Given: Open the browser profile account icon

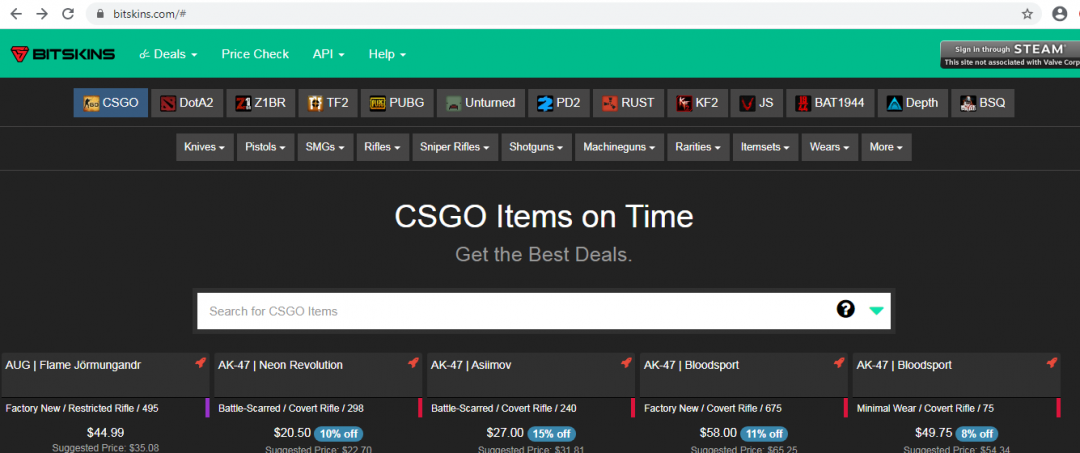Looking at the screenshot, I should [1060, 14].
